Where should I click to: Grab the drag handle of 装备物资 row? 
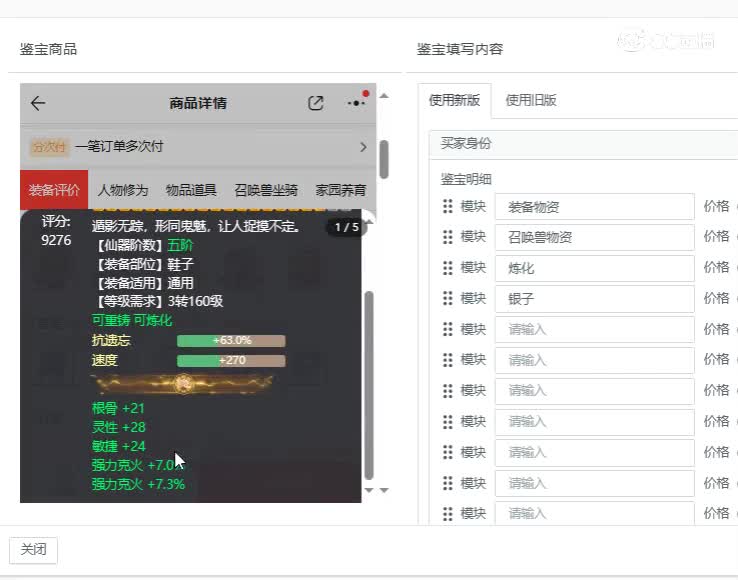(x=448, y=206)
